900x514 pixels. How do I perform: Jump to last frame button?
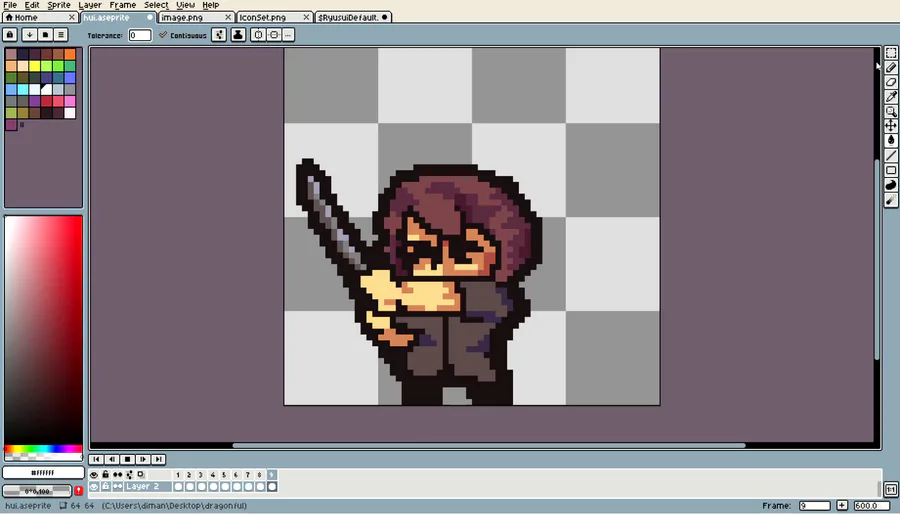click(x=158, y=460)
